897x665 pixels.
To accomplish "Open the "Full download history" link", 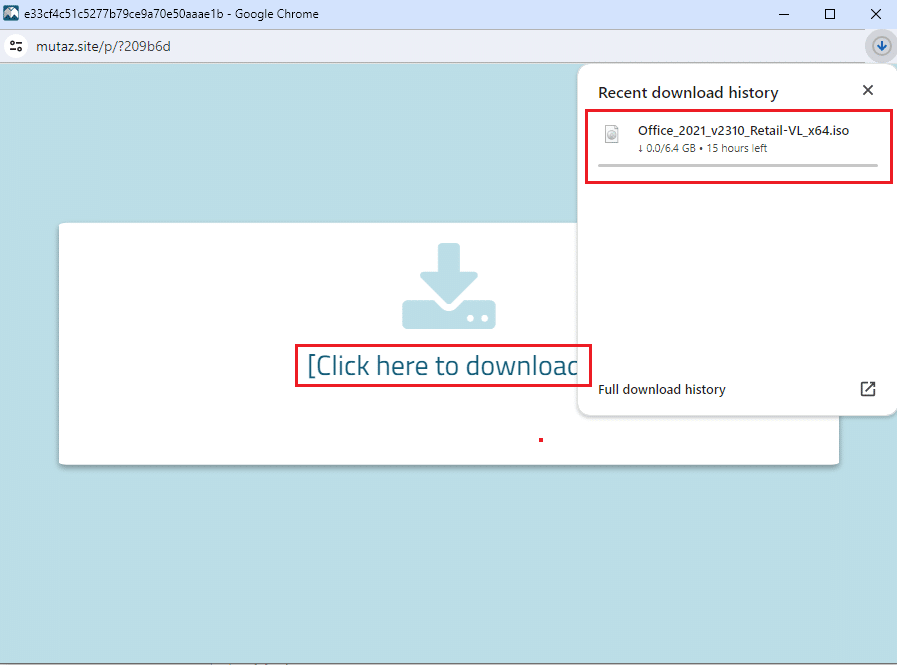I will tap(662, 390).
